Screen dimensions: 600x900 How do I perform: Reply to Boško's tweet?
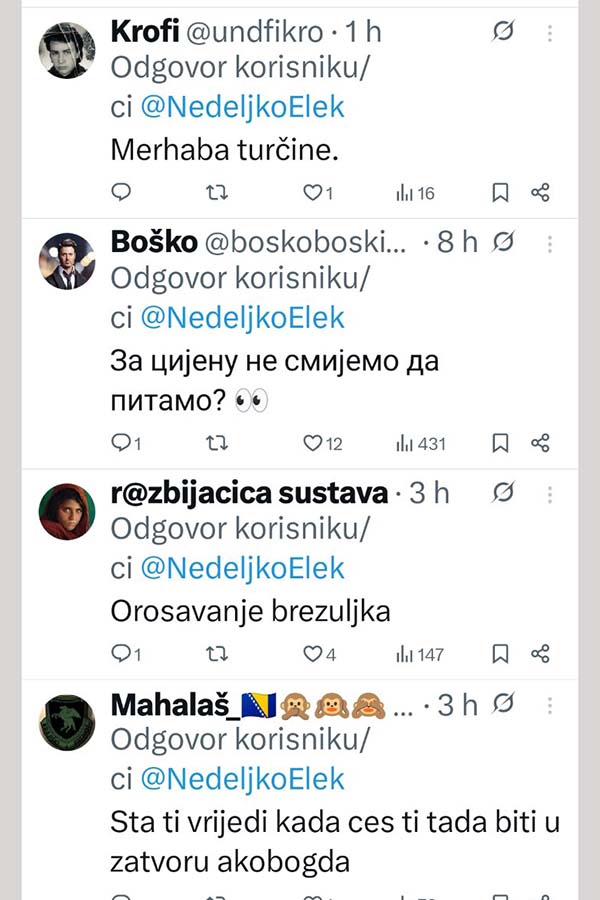coord(121,443)
